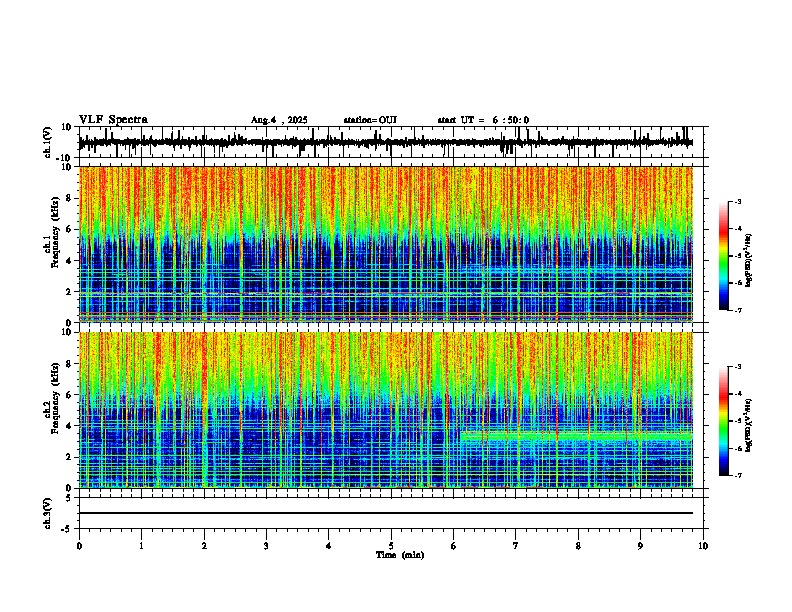Screen dimensions: 792x612
Task: Click the 'VLF Spectra' plot title
Action: pos(113,120)
